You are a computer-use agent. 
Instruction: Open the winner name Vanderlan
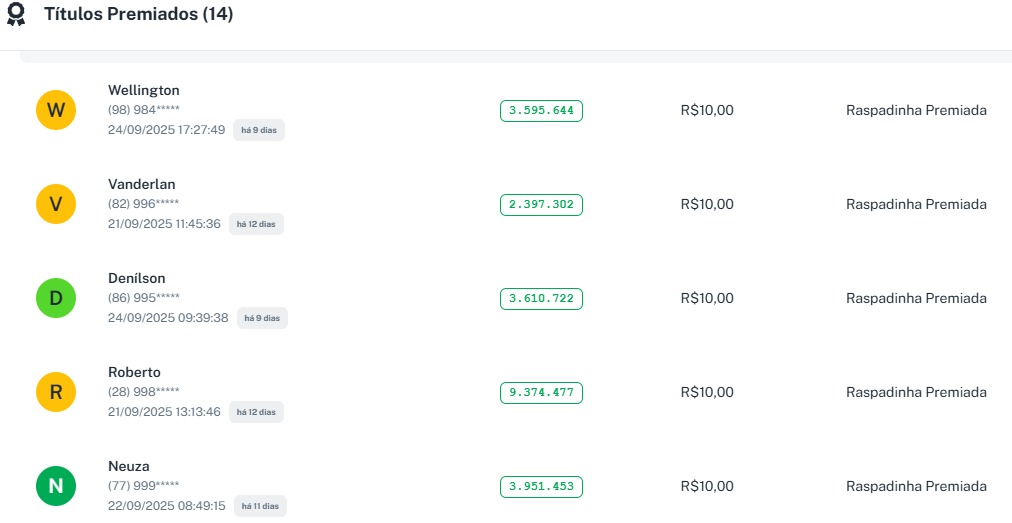[x=142, y=184]
